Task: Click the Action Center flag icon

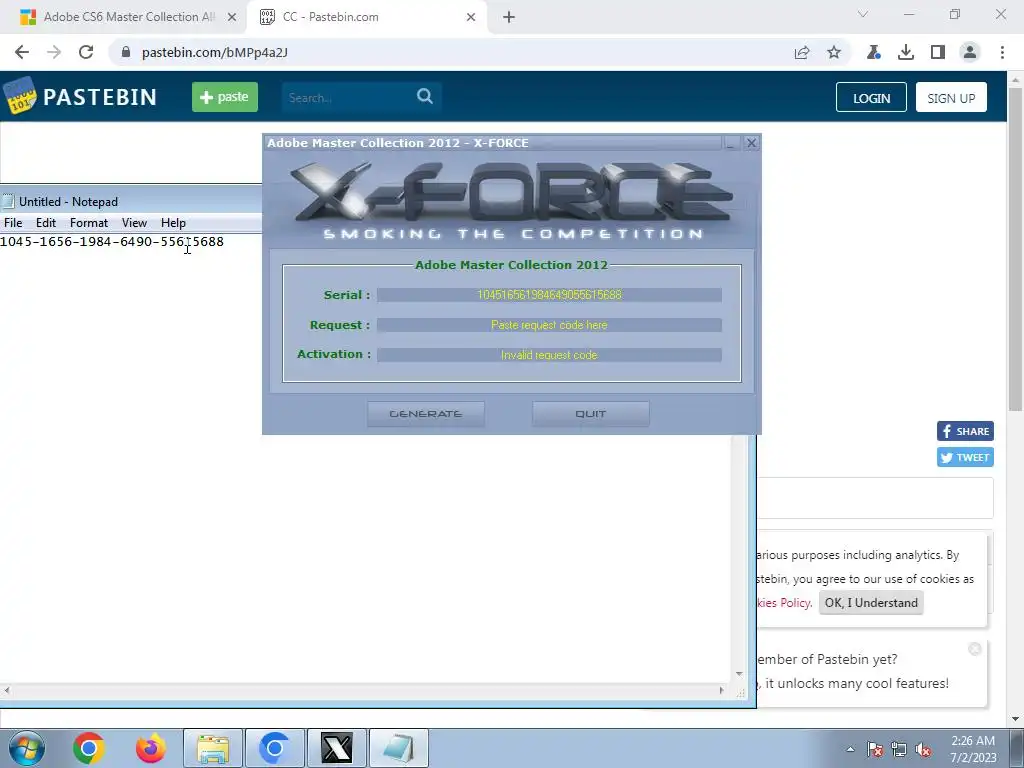Action: (x=875, y=750)
